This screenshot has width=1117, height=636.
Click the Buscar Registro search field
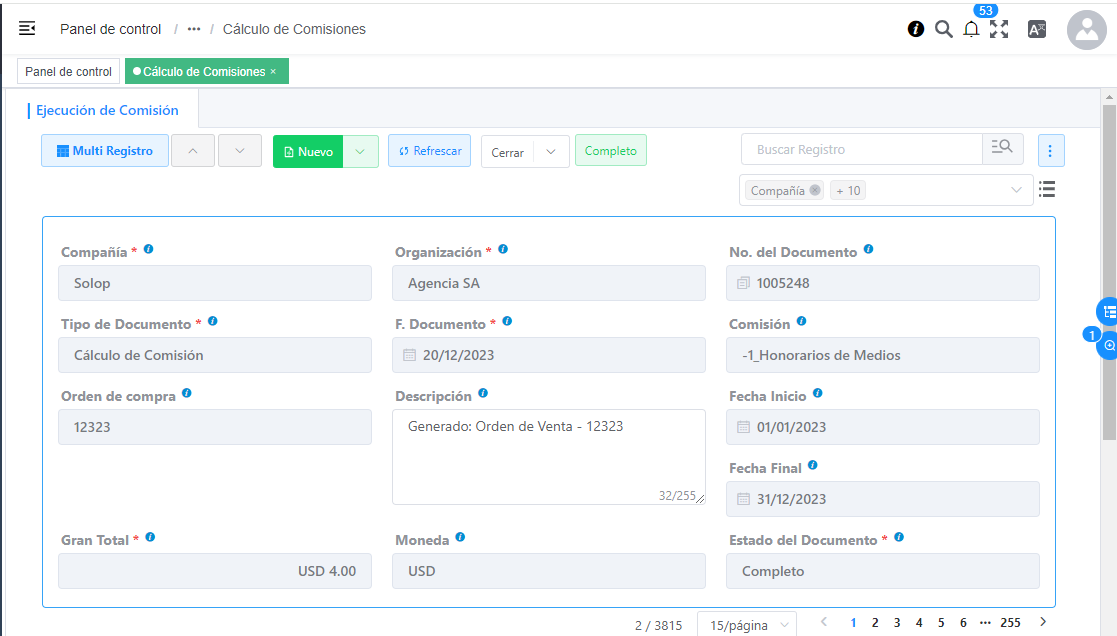point(862,149)
